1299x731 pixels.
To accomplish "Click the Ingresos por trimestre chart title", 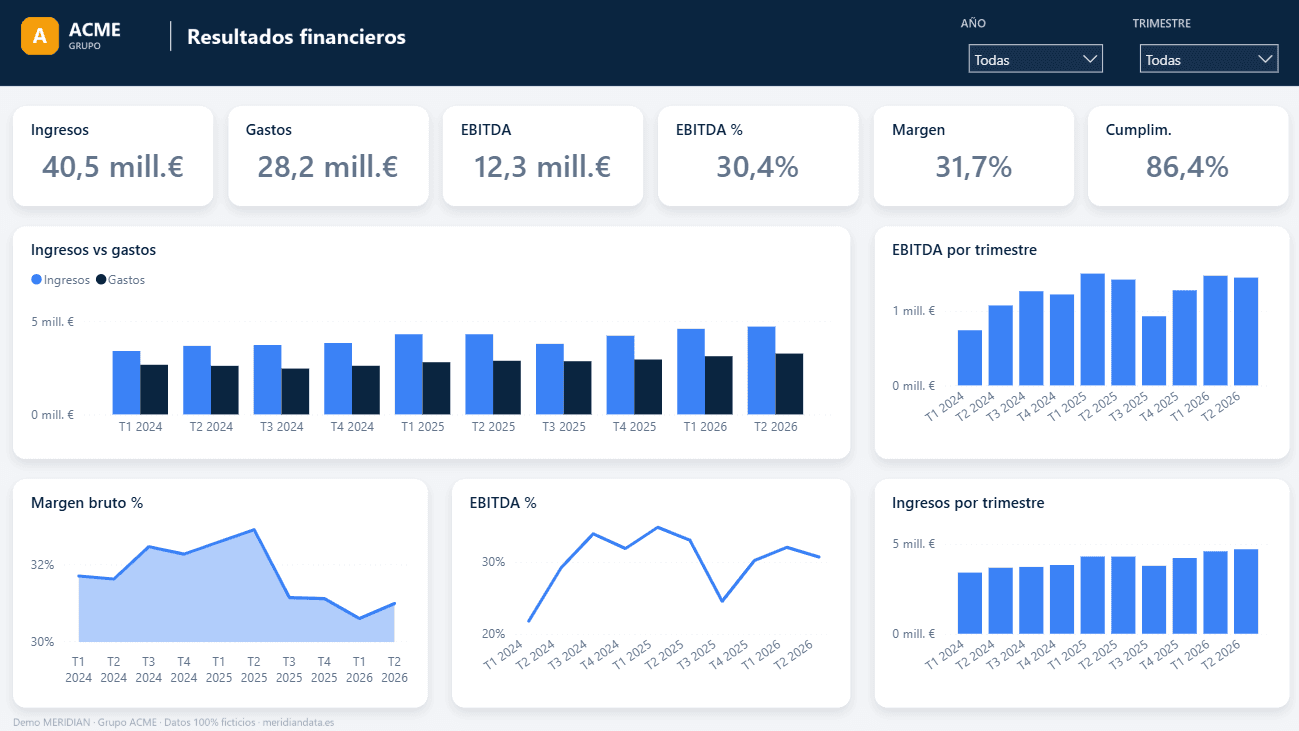I will pyautogui.click(x=968, y=503).
